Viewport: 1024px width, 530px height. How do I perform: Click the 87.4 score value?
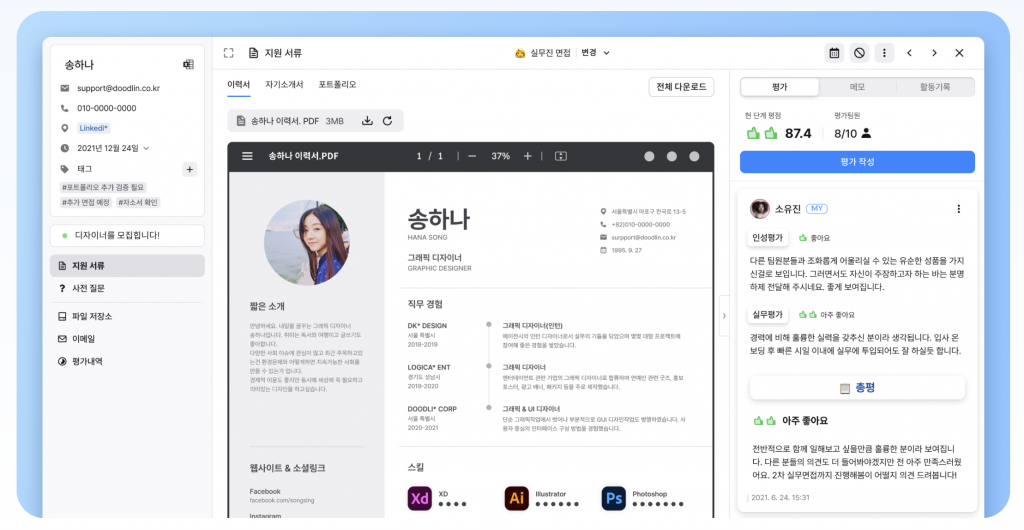pos(797,133)
